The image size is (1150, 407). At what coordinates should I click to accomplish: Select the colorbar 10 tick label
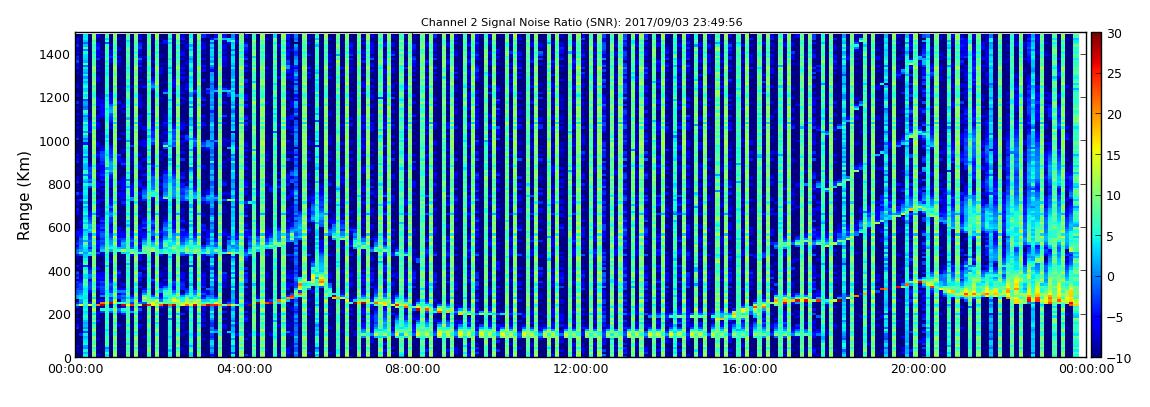pos(1114,195)
